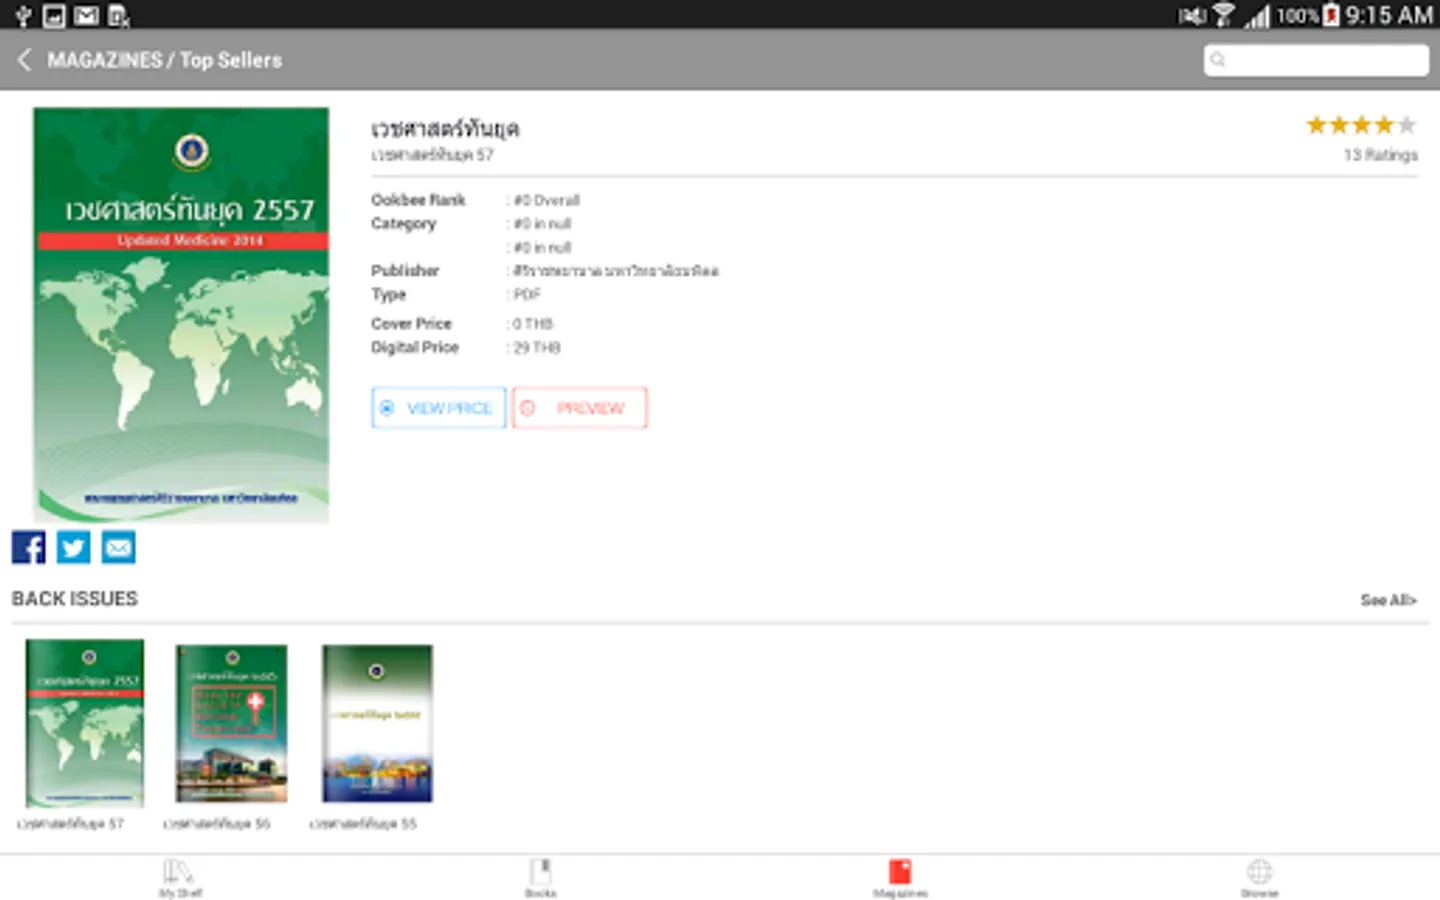Tap the BACK ISSUES heading
This screenshot has width=1440, height=900.
pyautogui.click(x=75, y=599)
